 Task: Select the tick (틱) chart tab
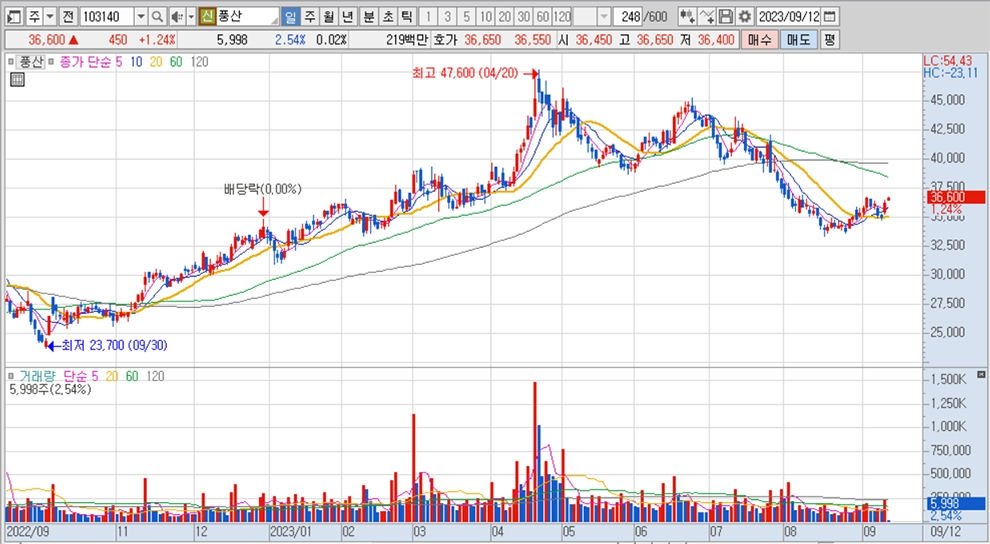point(406,17)
